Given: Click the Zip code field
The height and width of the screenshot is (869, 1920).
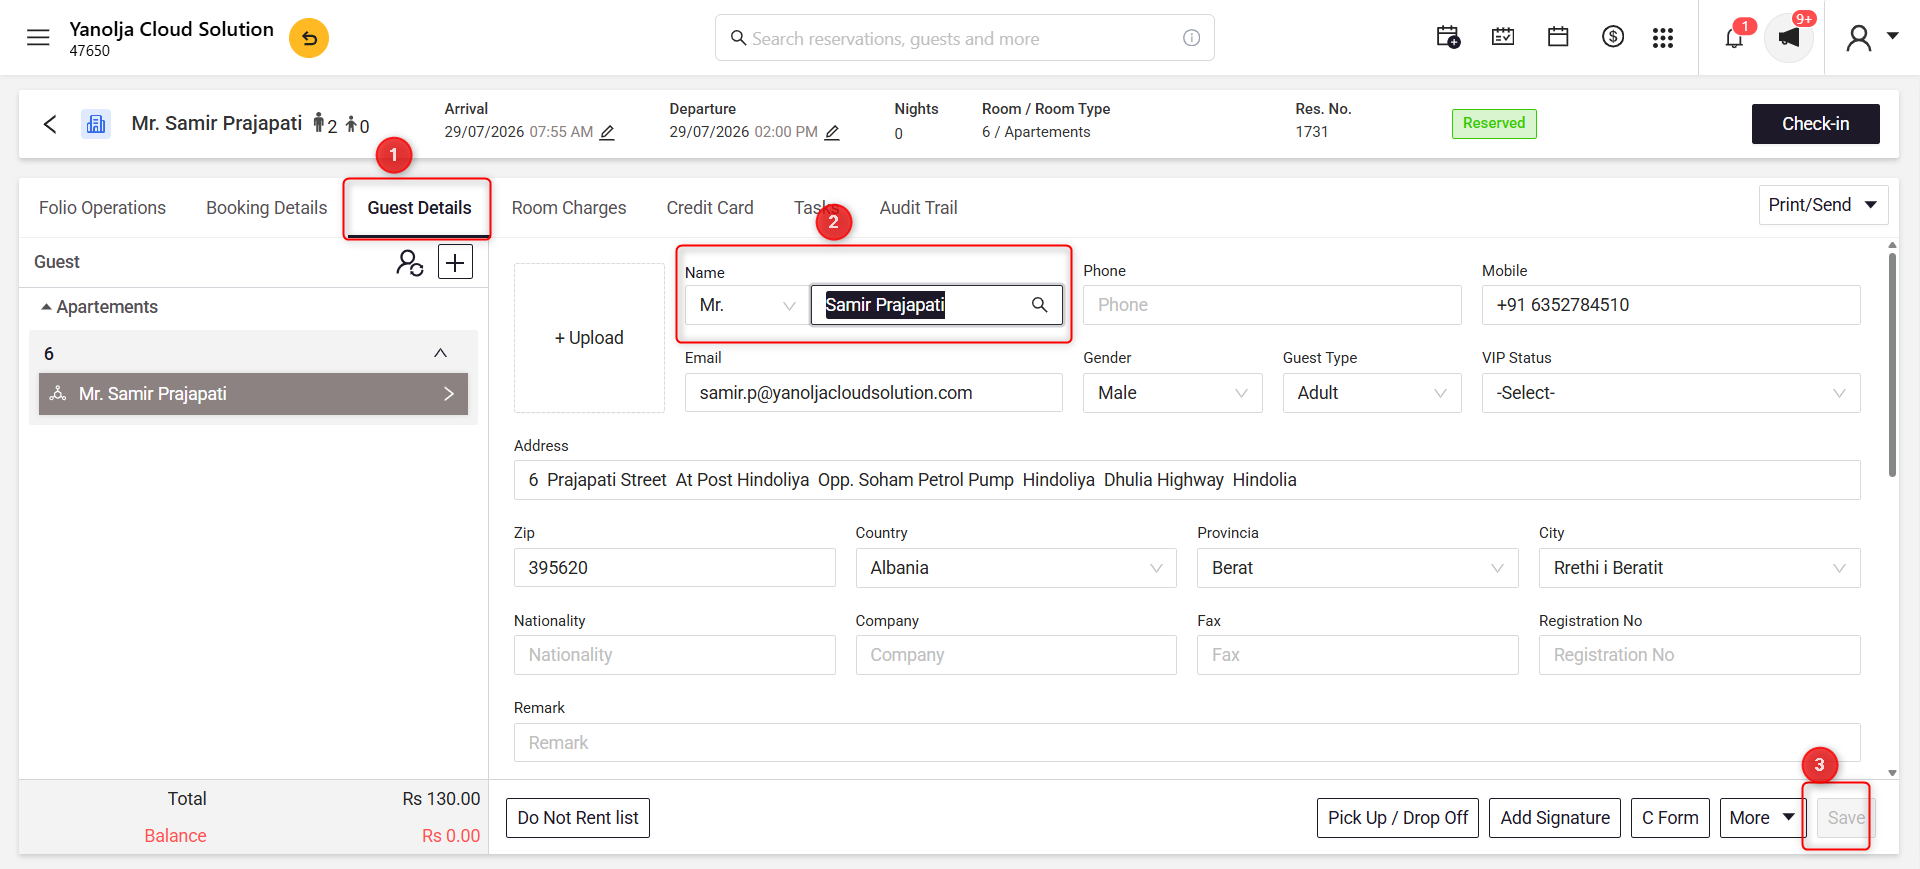Looking at the screenshot, I should click(x=675, y=568).
